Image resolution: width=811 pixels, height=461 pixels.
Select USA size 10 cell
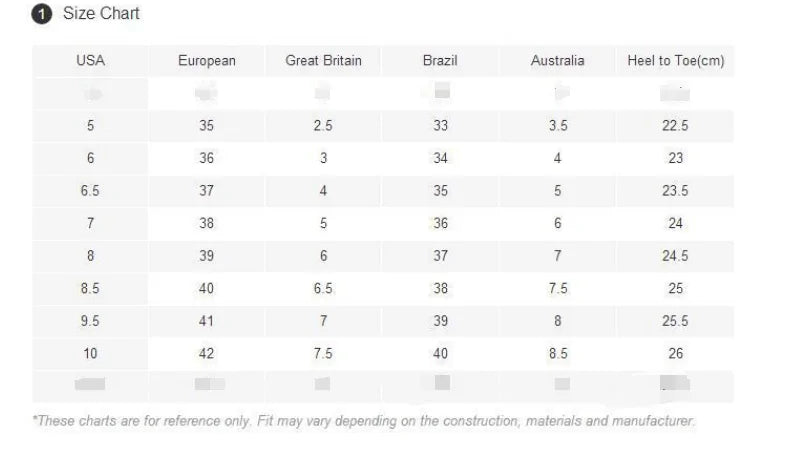click(90, 354)
